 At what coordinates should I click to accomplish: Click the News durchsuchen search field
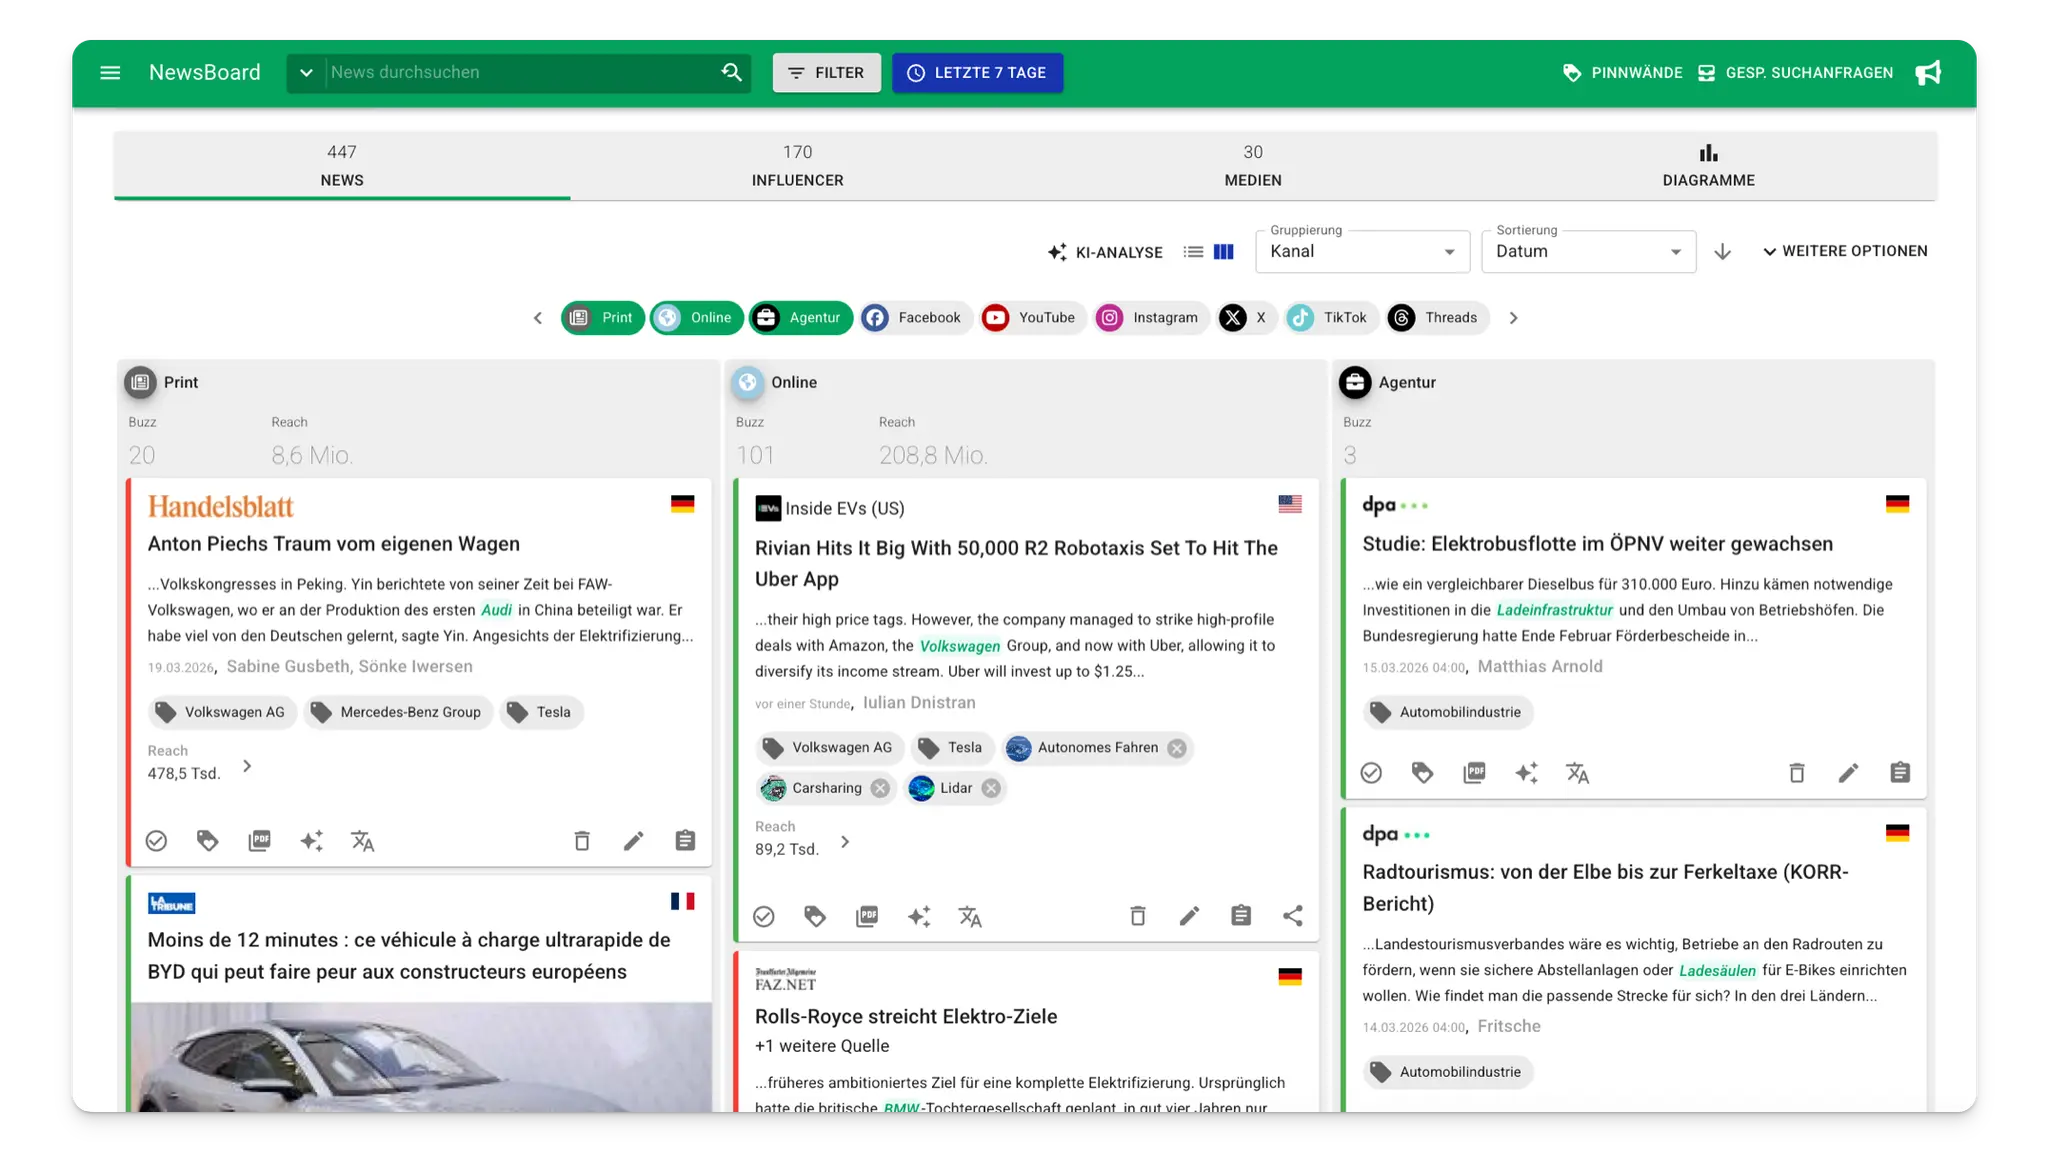pos(520,72)
